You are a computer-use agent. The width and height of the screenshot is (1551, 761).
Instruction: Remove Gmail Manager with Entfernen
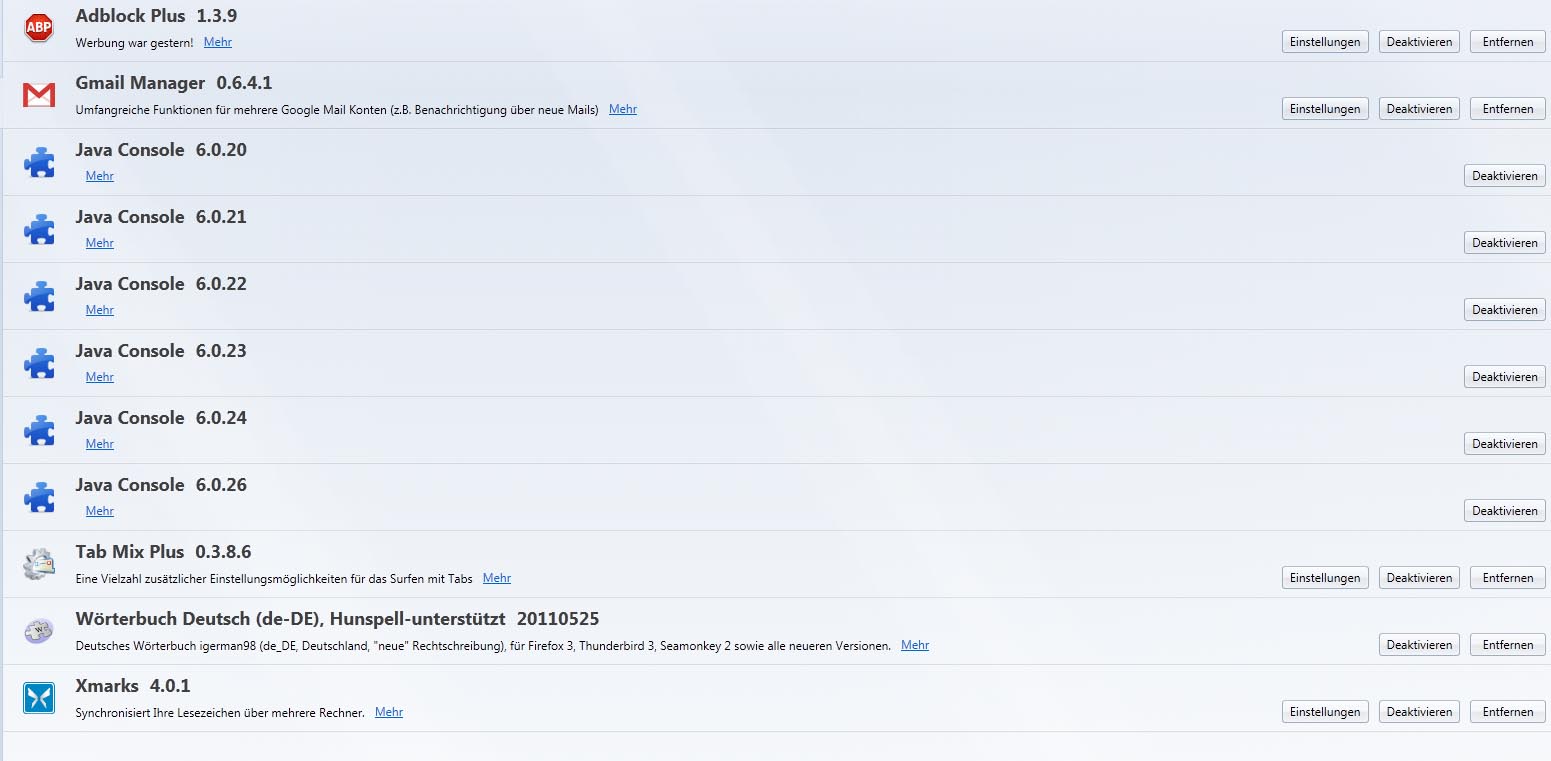click(x=1508, y=109)
